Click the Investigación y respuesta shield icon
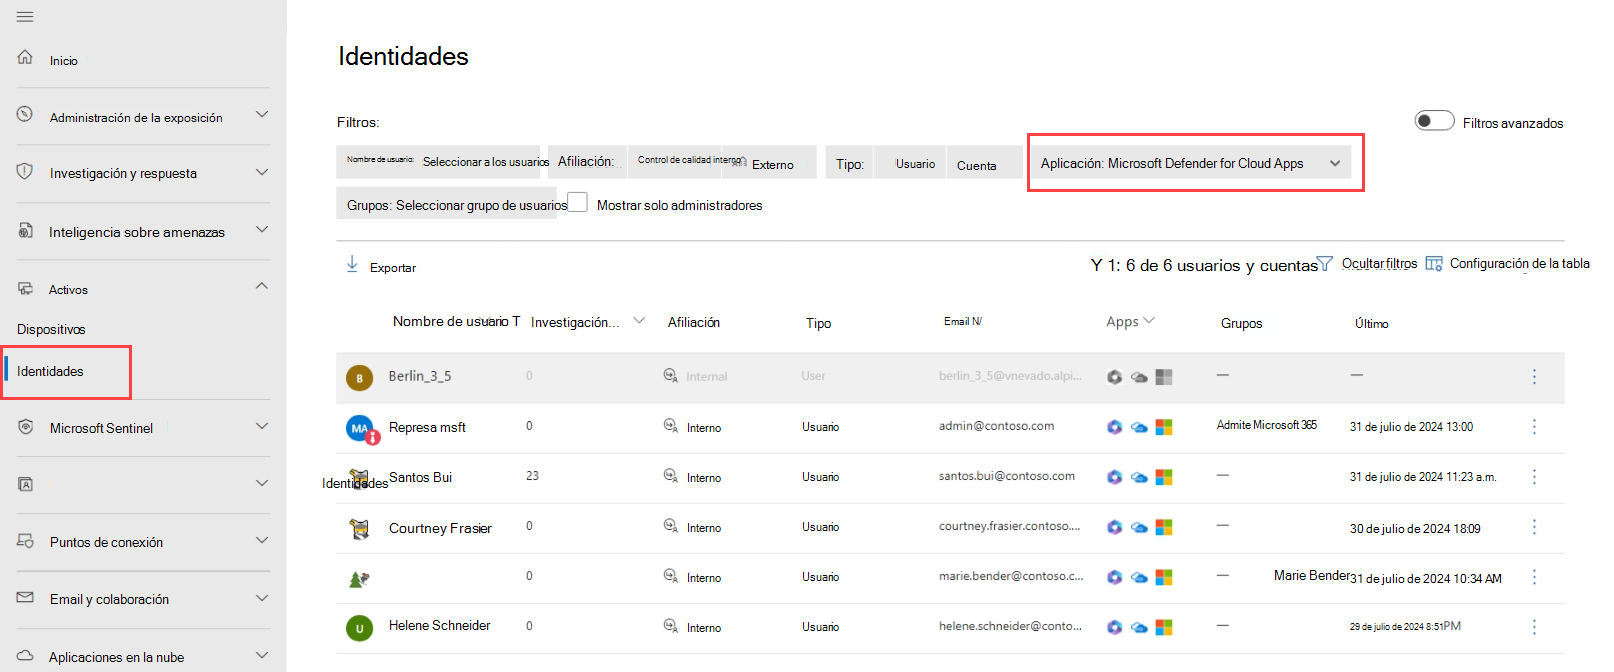 (x=25, y=171)
